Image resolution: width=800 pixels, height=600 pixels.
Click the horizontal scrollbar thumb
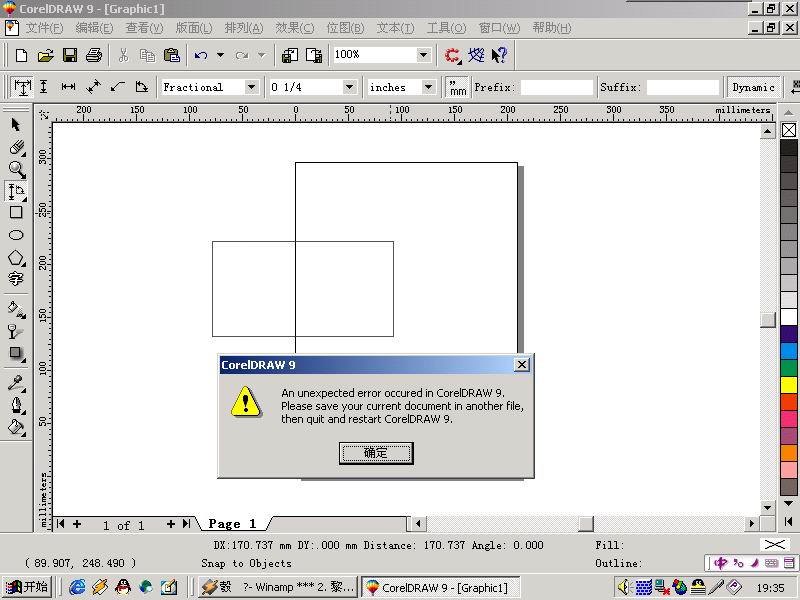[586, 523]
